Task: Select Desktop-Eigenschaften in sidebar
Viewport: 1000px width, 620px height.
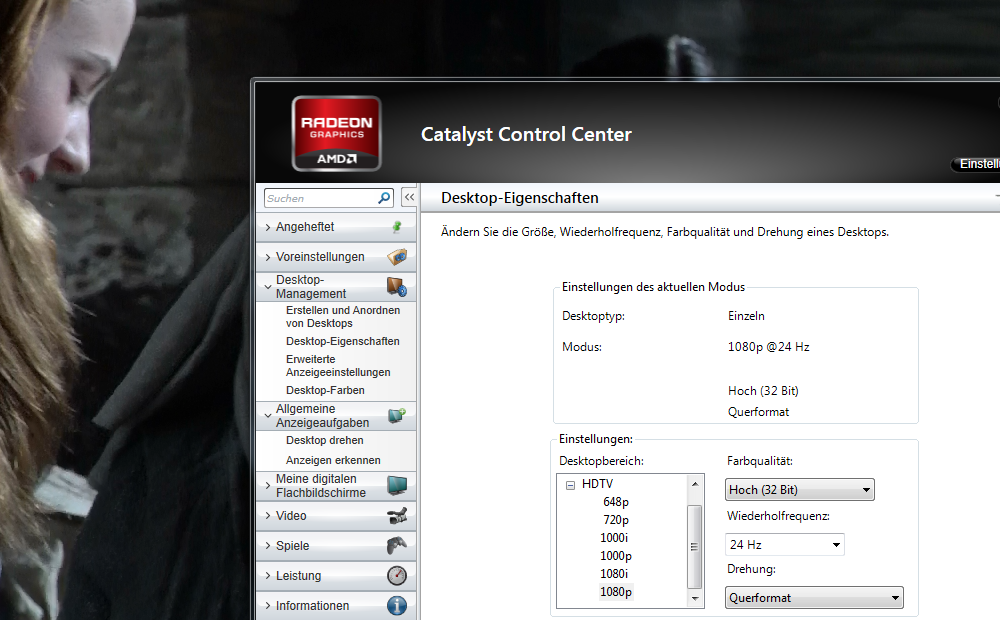Action: (342, 341)
